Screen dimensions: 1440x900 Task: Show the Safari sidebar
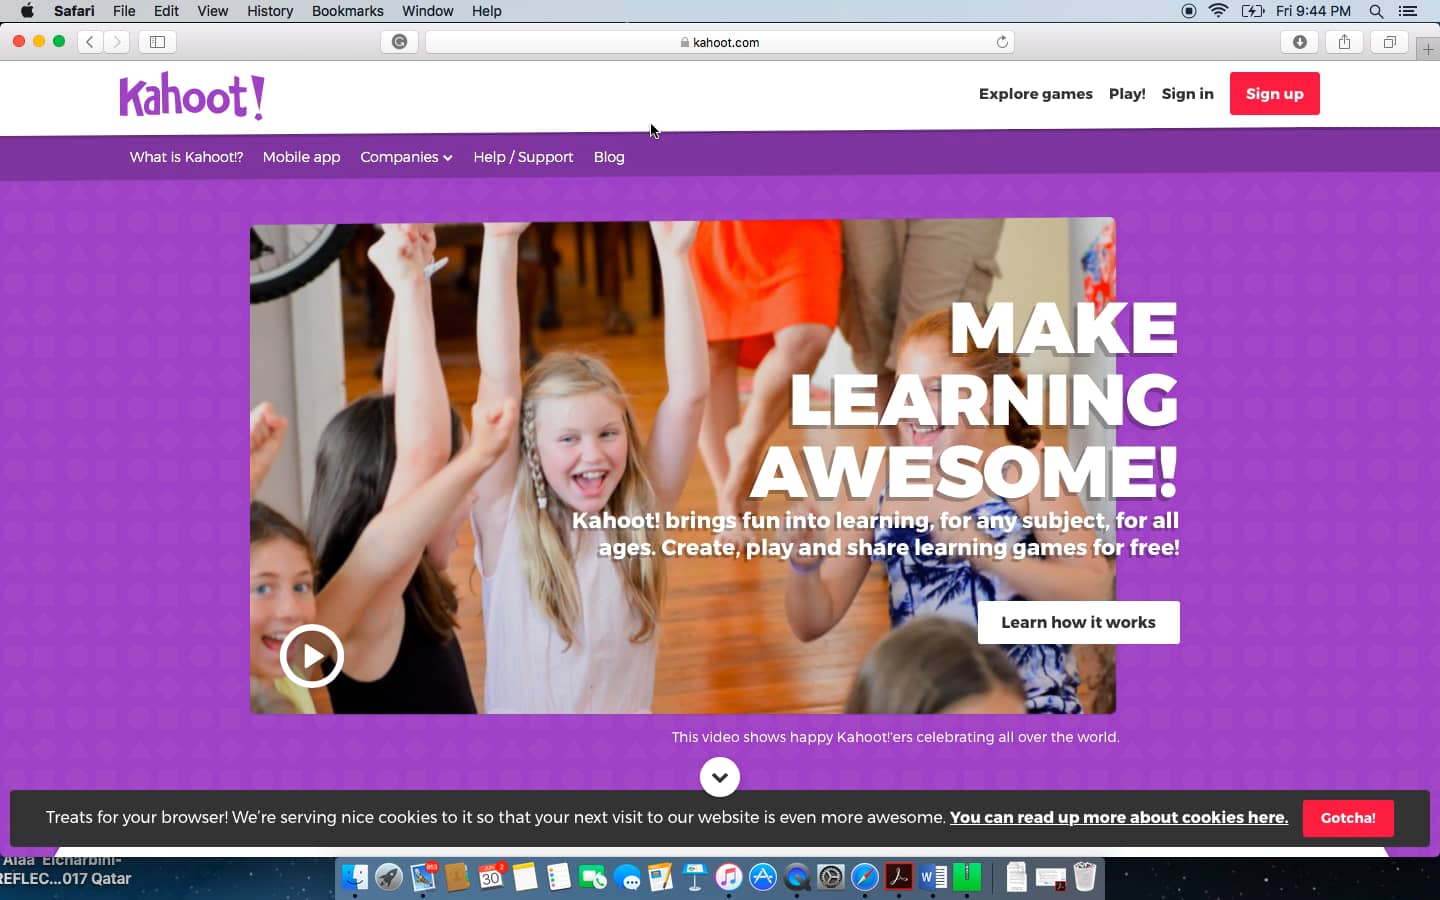[x=157, y=42]
